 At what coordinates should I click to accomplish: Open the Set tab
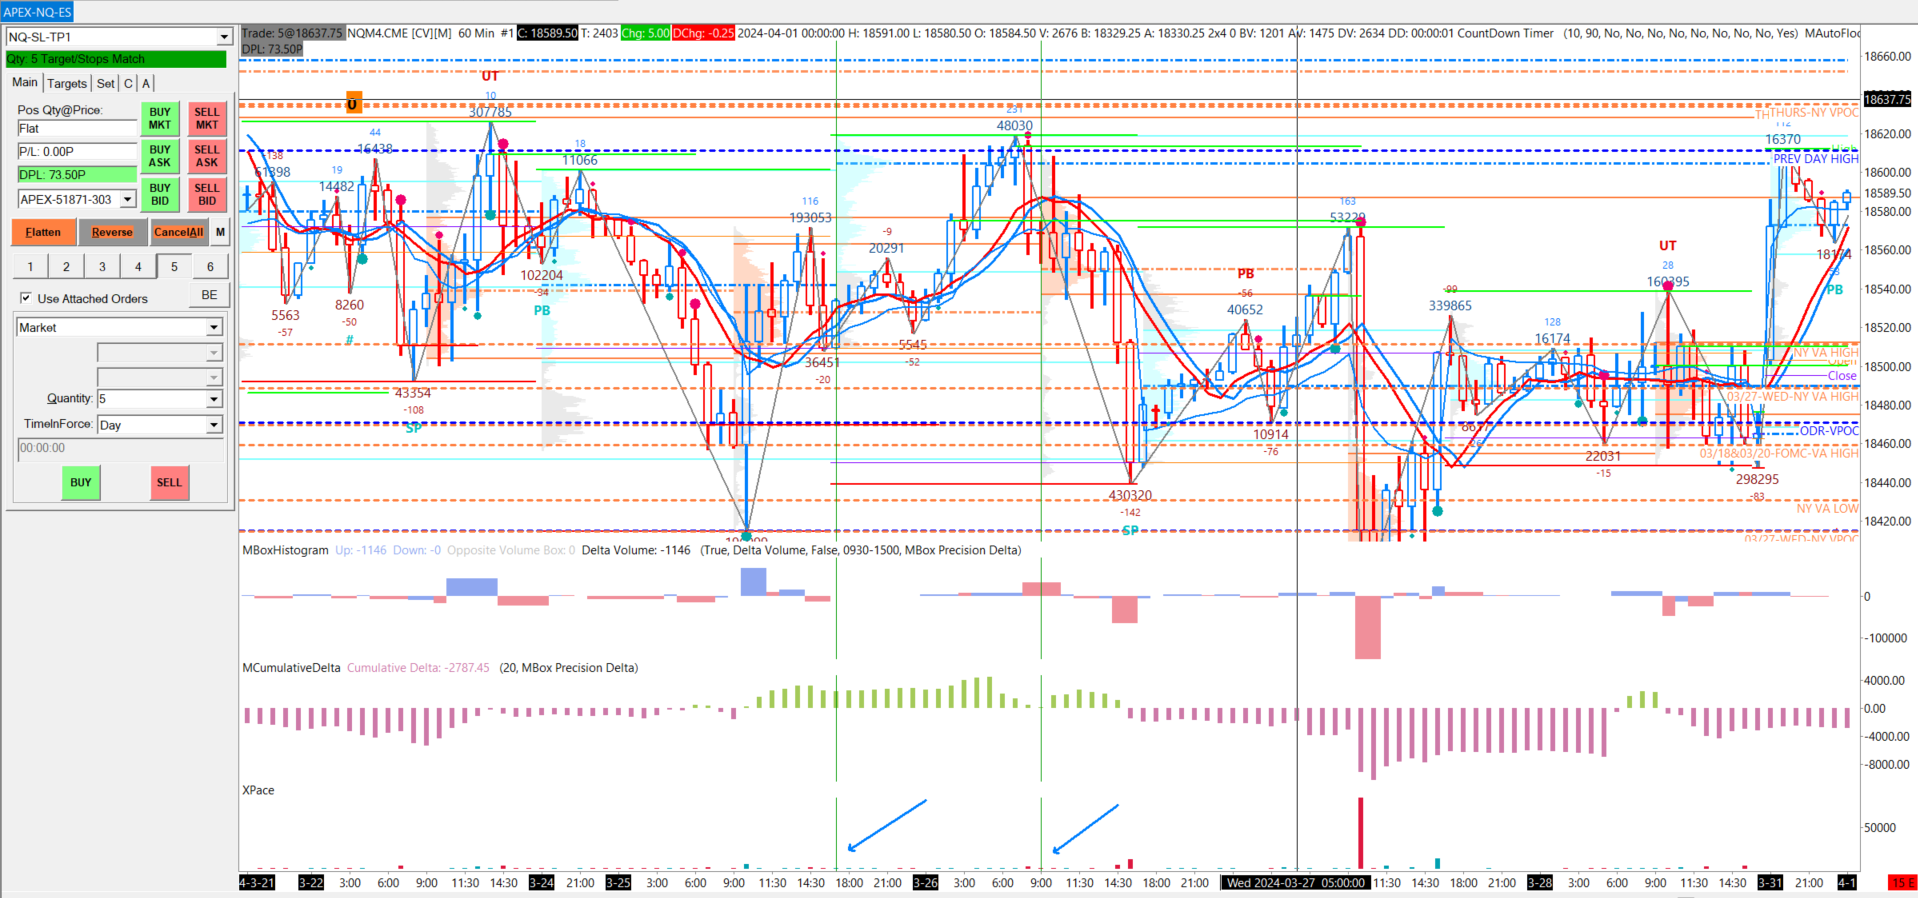(106, 83)
